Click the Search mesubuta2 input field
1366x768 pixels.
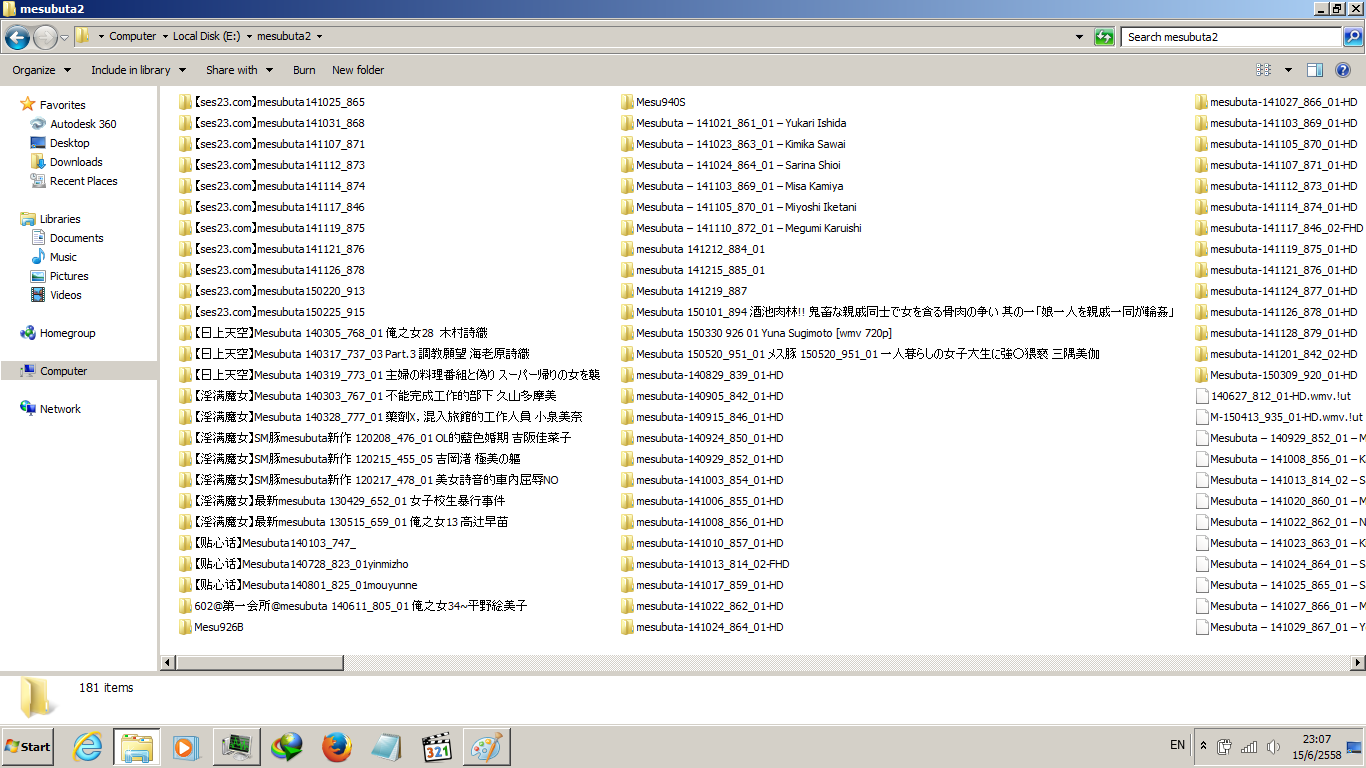click(x=1230, y=37)
